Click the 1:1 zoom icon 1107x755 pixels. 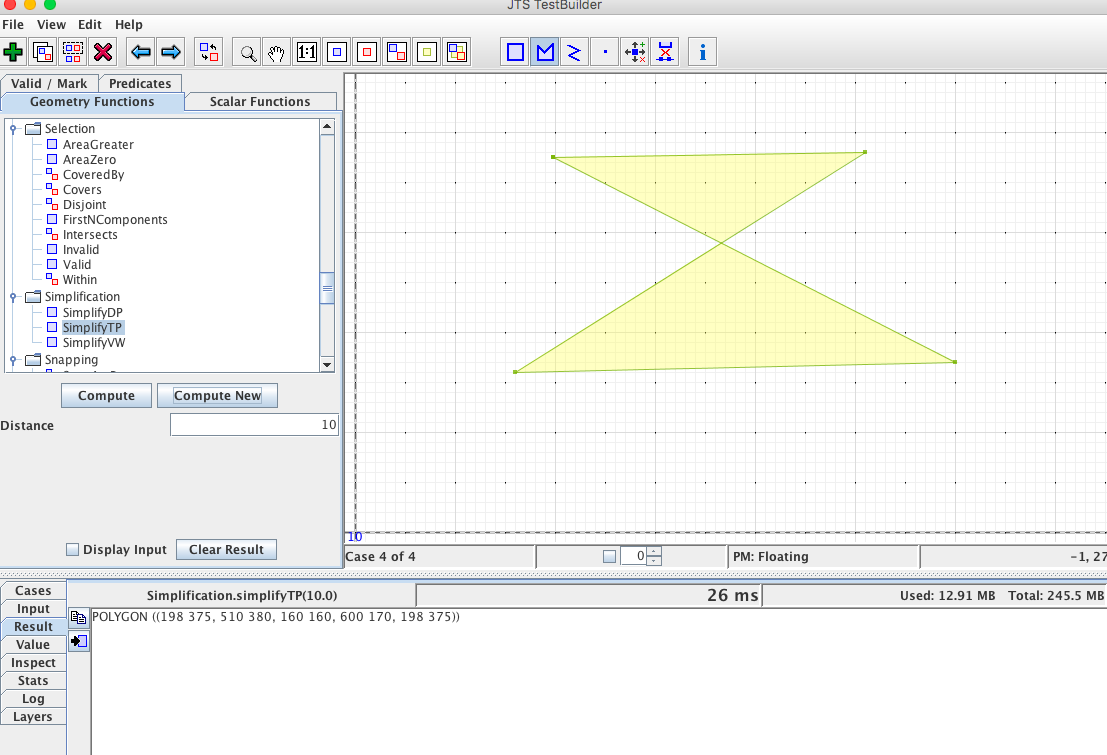pyautogui.click(x=307, y=52)
